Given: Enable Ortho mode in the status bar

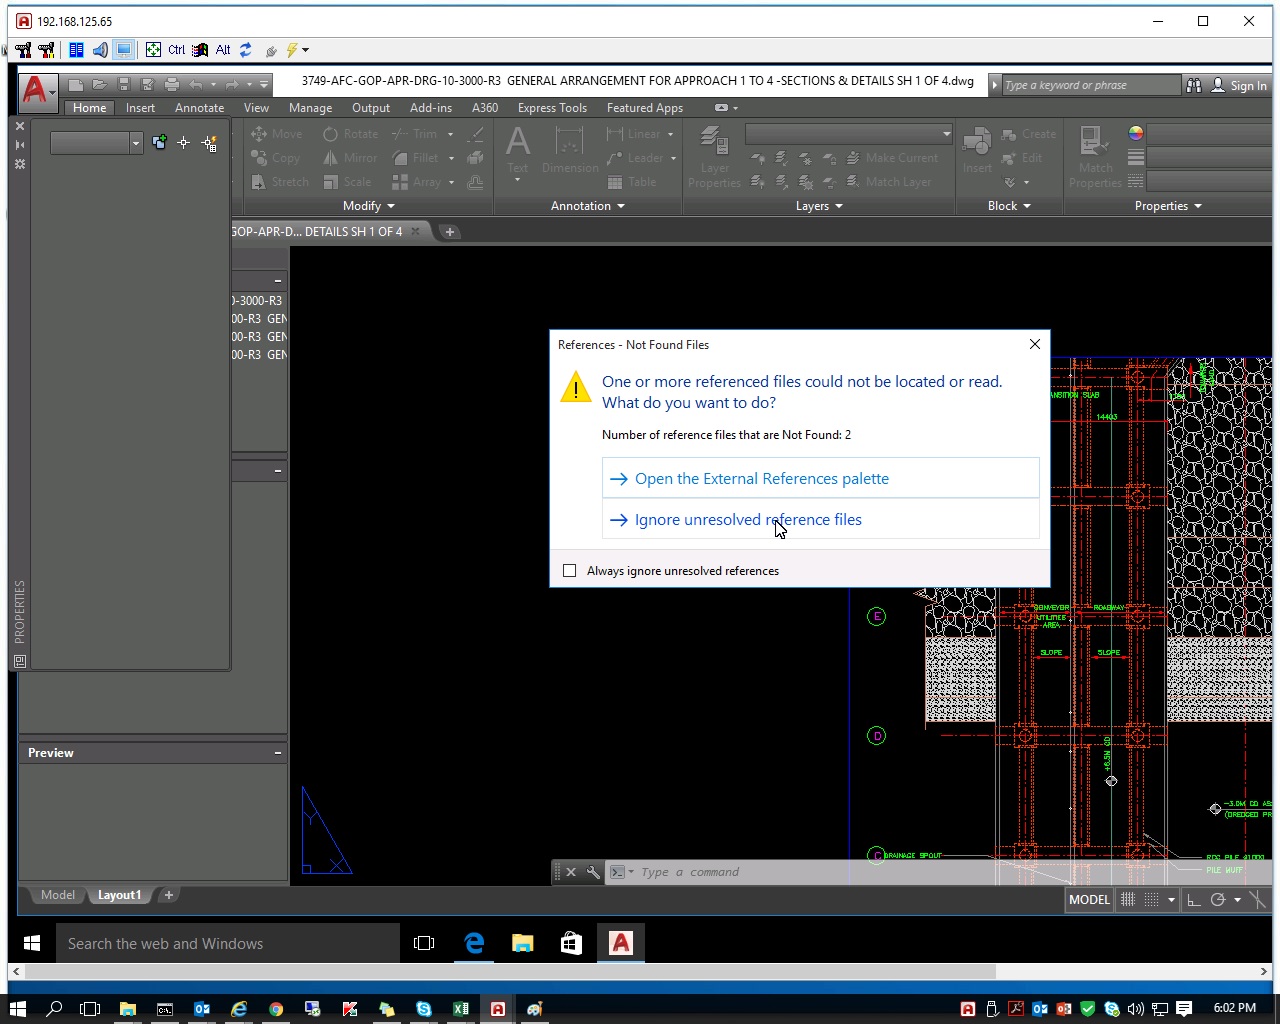Looking at the screenshot, I should point(1193,899).
